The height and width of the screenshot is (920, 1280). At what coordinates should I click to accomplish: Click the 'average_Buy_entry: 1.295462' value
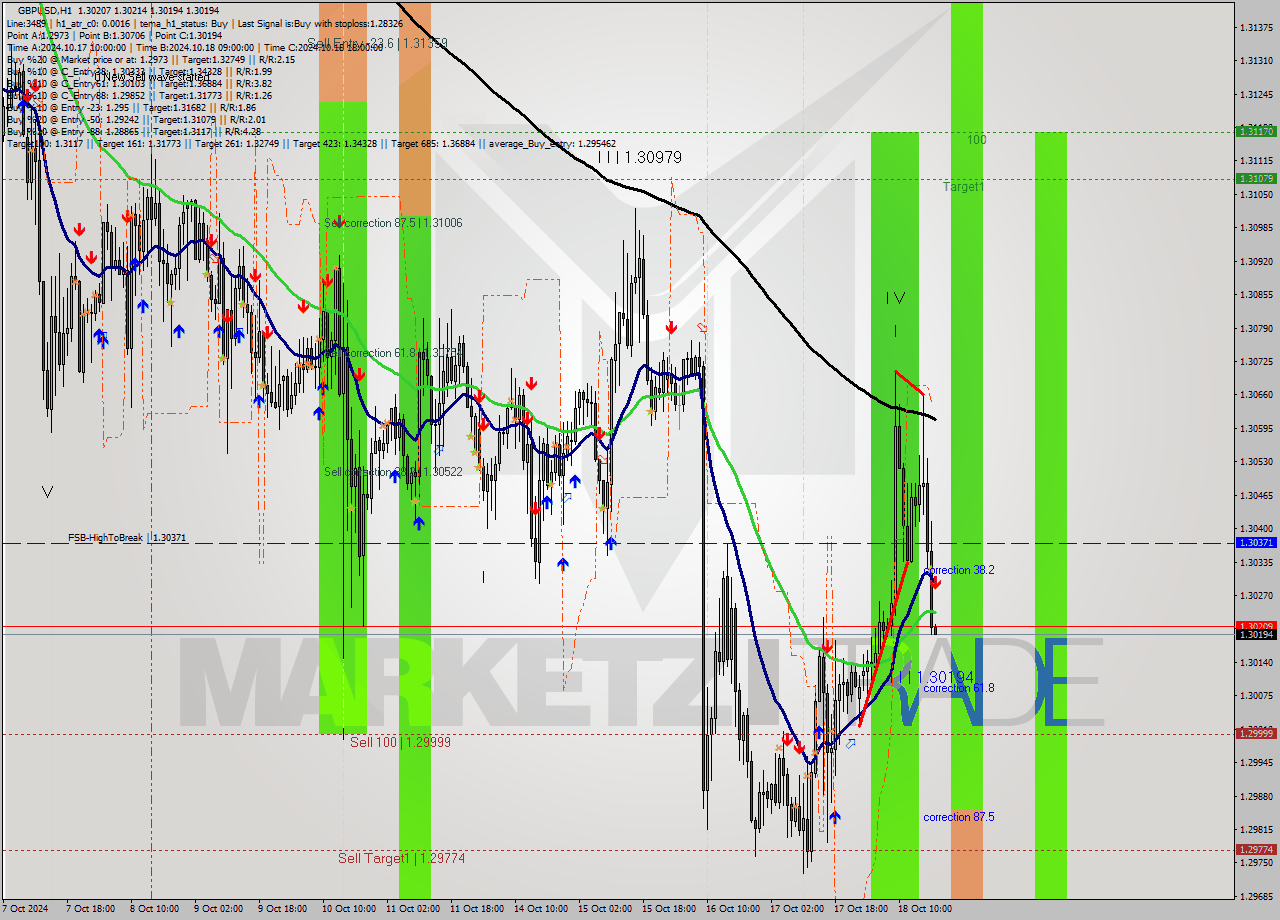pyautogui.click(x=551, y=144)
